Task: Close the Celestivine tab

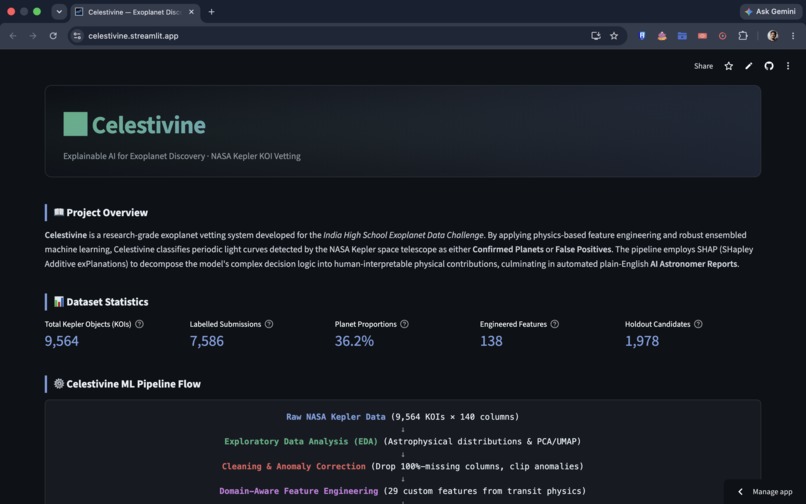Action: coord(191,12)
